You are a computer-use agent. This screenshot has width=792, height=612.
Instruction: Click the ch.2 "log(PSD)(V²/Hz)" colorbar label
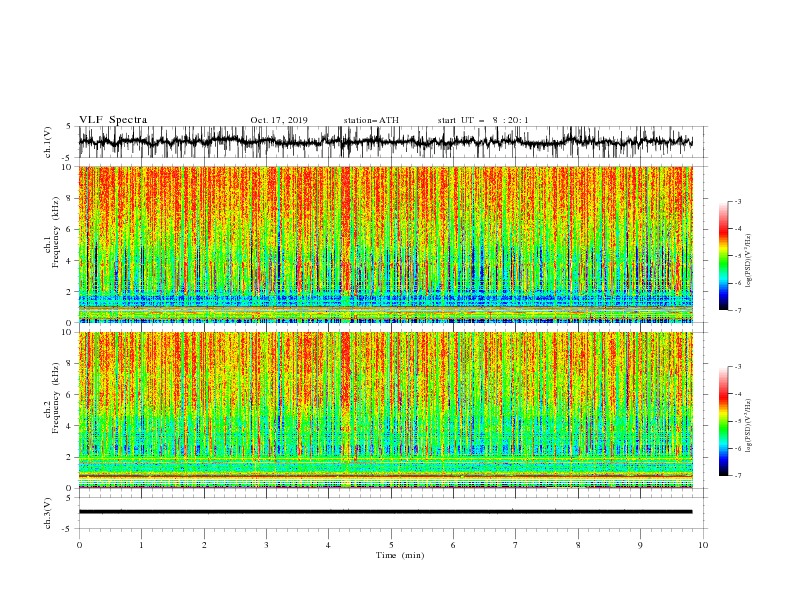(748, 425)
